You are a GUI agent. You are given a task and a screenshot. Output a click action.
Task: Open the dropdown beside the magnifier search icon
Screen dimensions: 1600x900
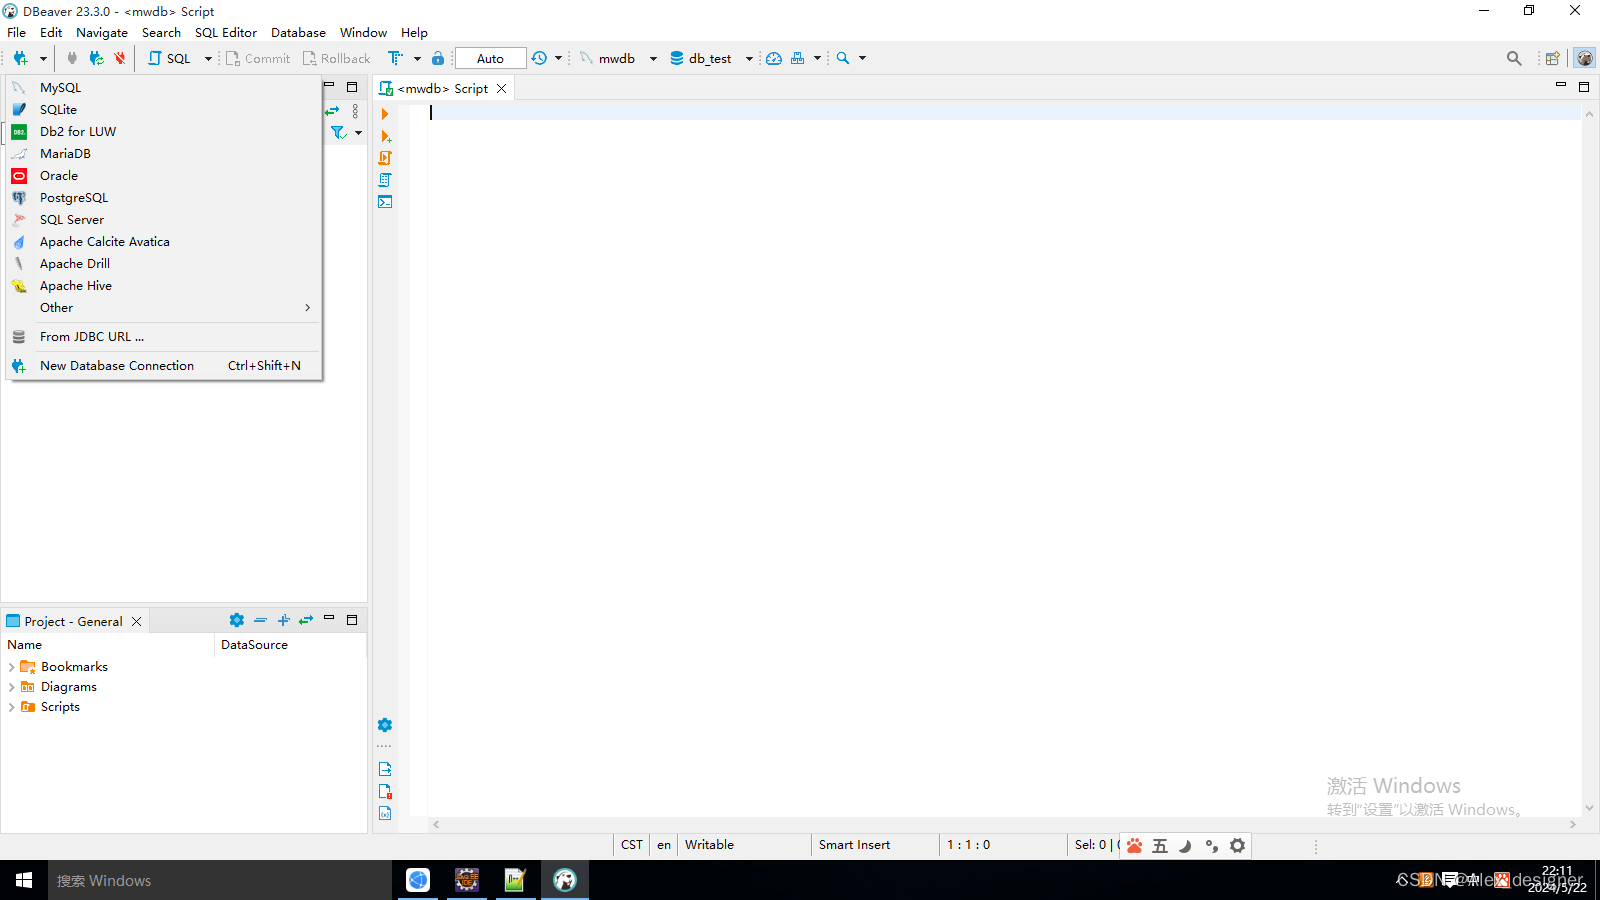[862, 58]
